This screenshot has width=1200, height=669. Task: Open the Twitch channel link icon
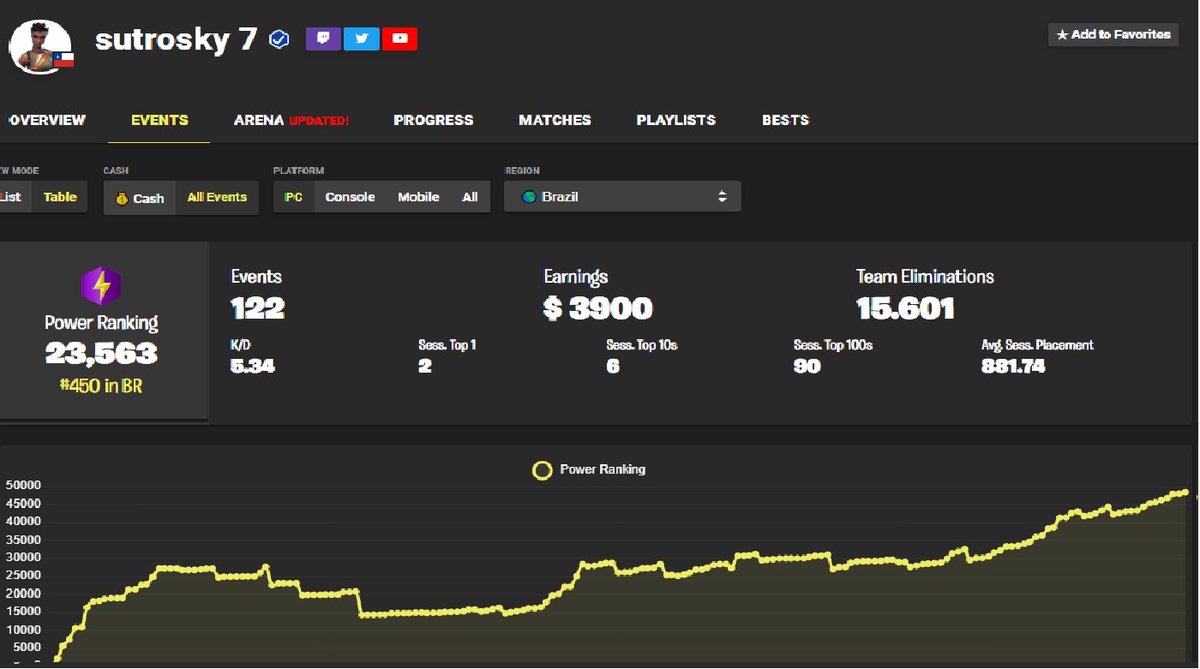pos(323,39)
